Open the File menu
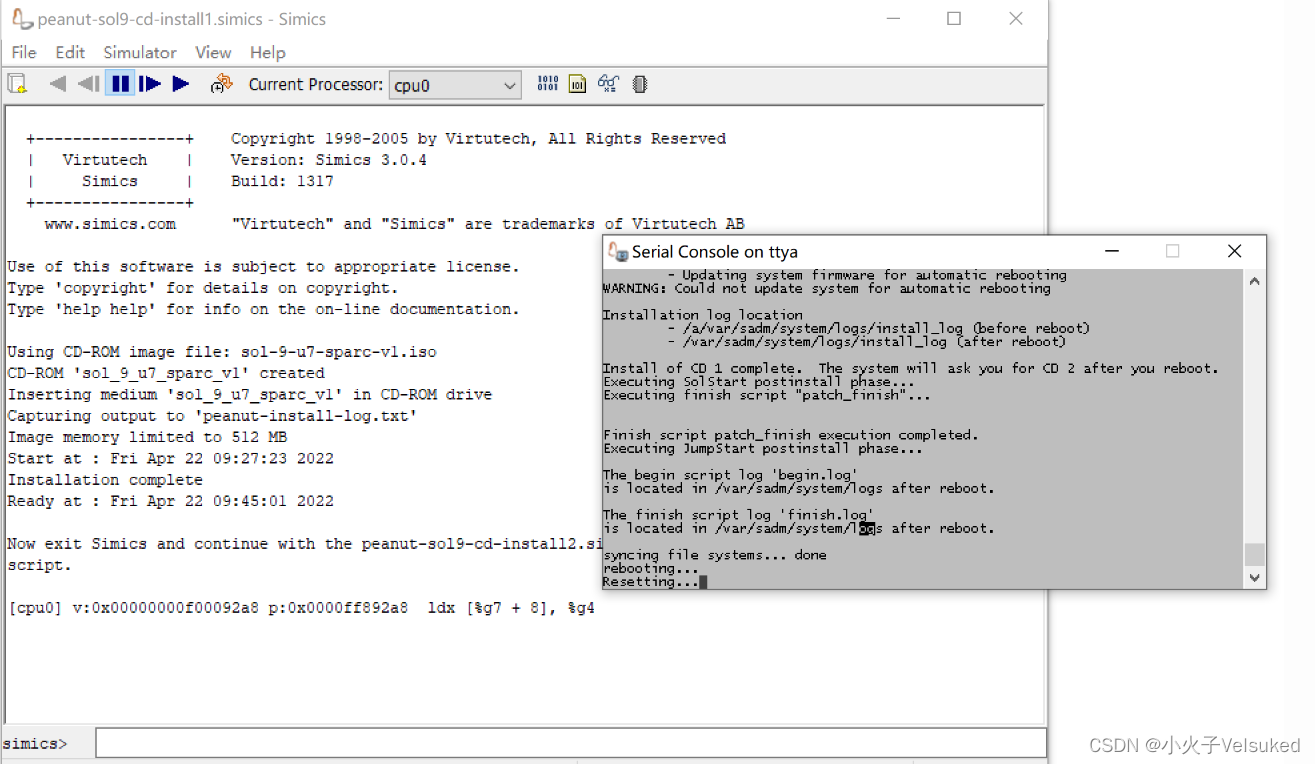The height and width of the screenshot is (764, 1315). 23,52
